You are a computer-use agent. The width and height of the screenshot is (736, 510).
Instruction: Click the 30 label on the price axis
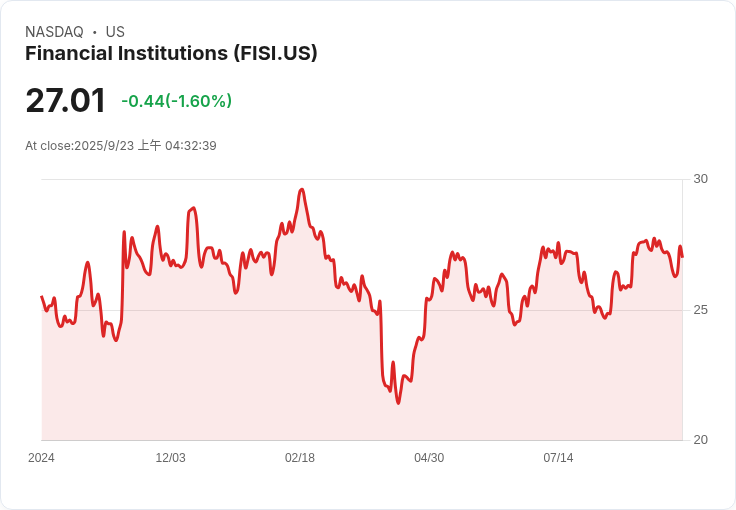(701, 179)
